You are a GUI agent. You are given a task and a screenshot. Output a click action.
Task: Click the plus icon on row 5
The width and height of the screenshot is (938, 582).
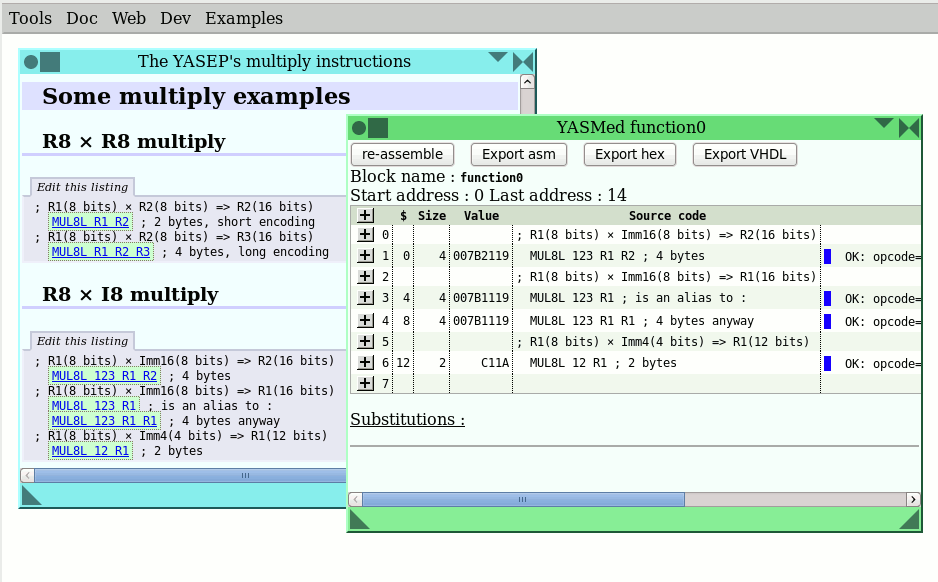pyautogui.click(x=366, y=342)
